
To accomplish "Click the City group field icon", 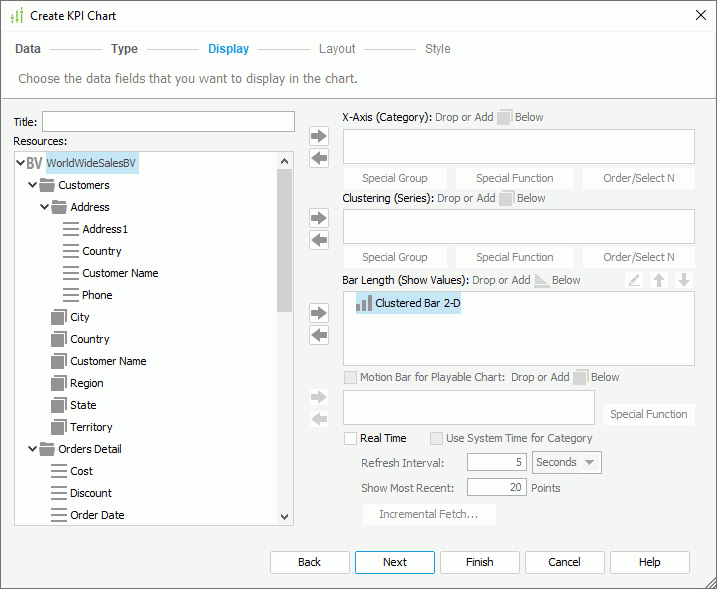I will pyautogui.click(x=59, y=317).
